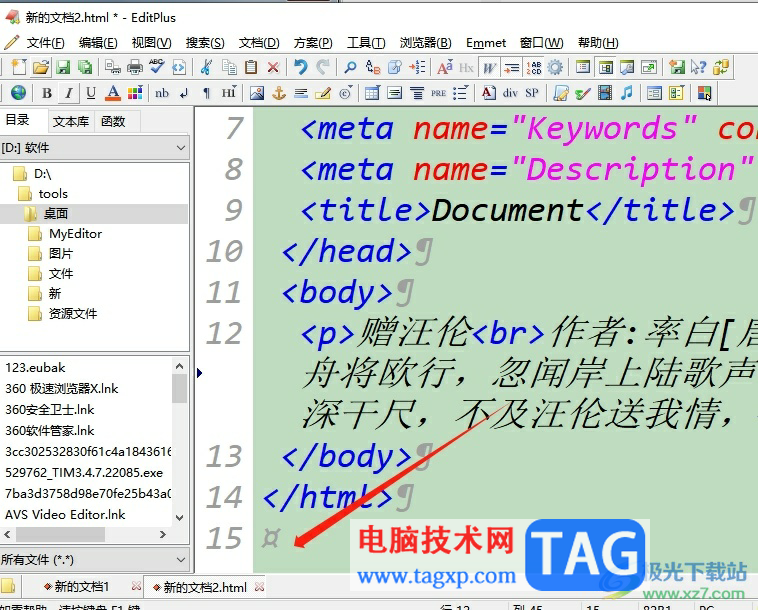Open Find with magnifier icon
The image size is (758, 610).
(x=350, y=67)
